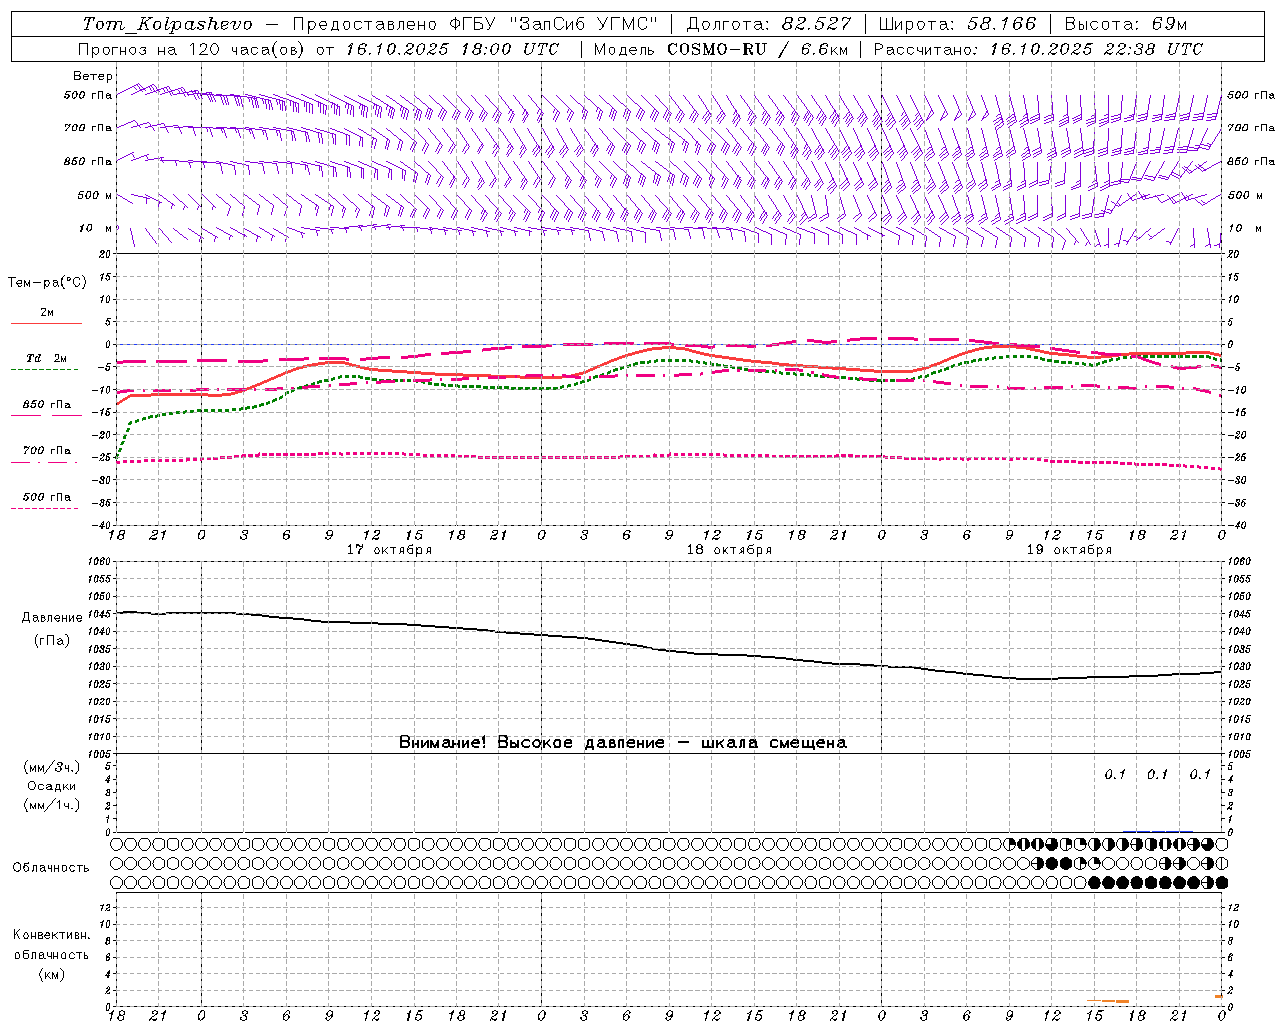1280x1024 pixels.
Task: Click the left '10 м' wind level label
Action: point(96,228)
